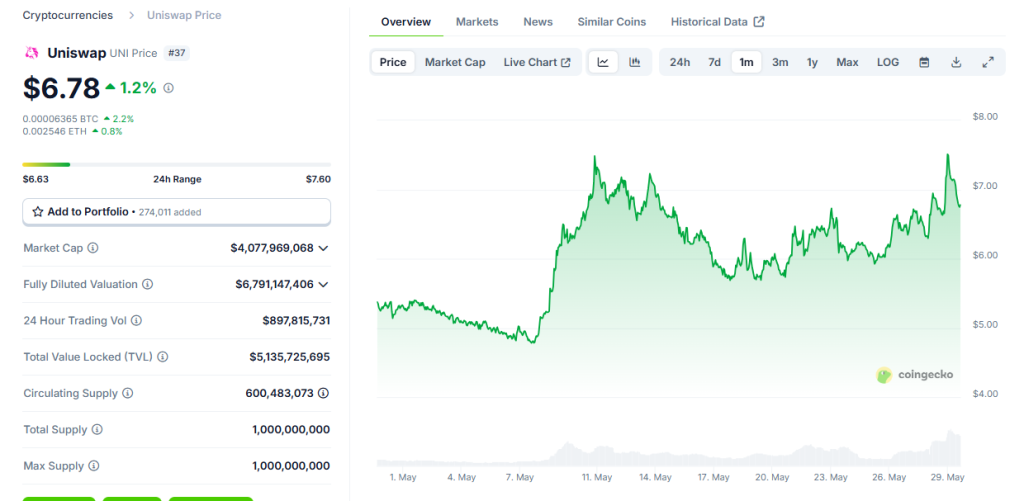Open the Overview tab
This screenshot has width=1024, height=501.
406,22
